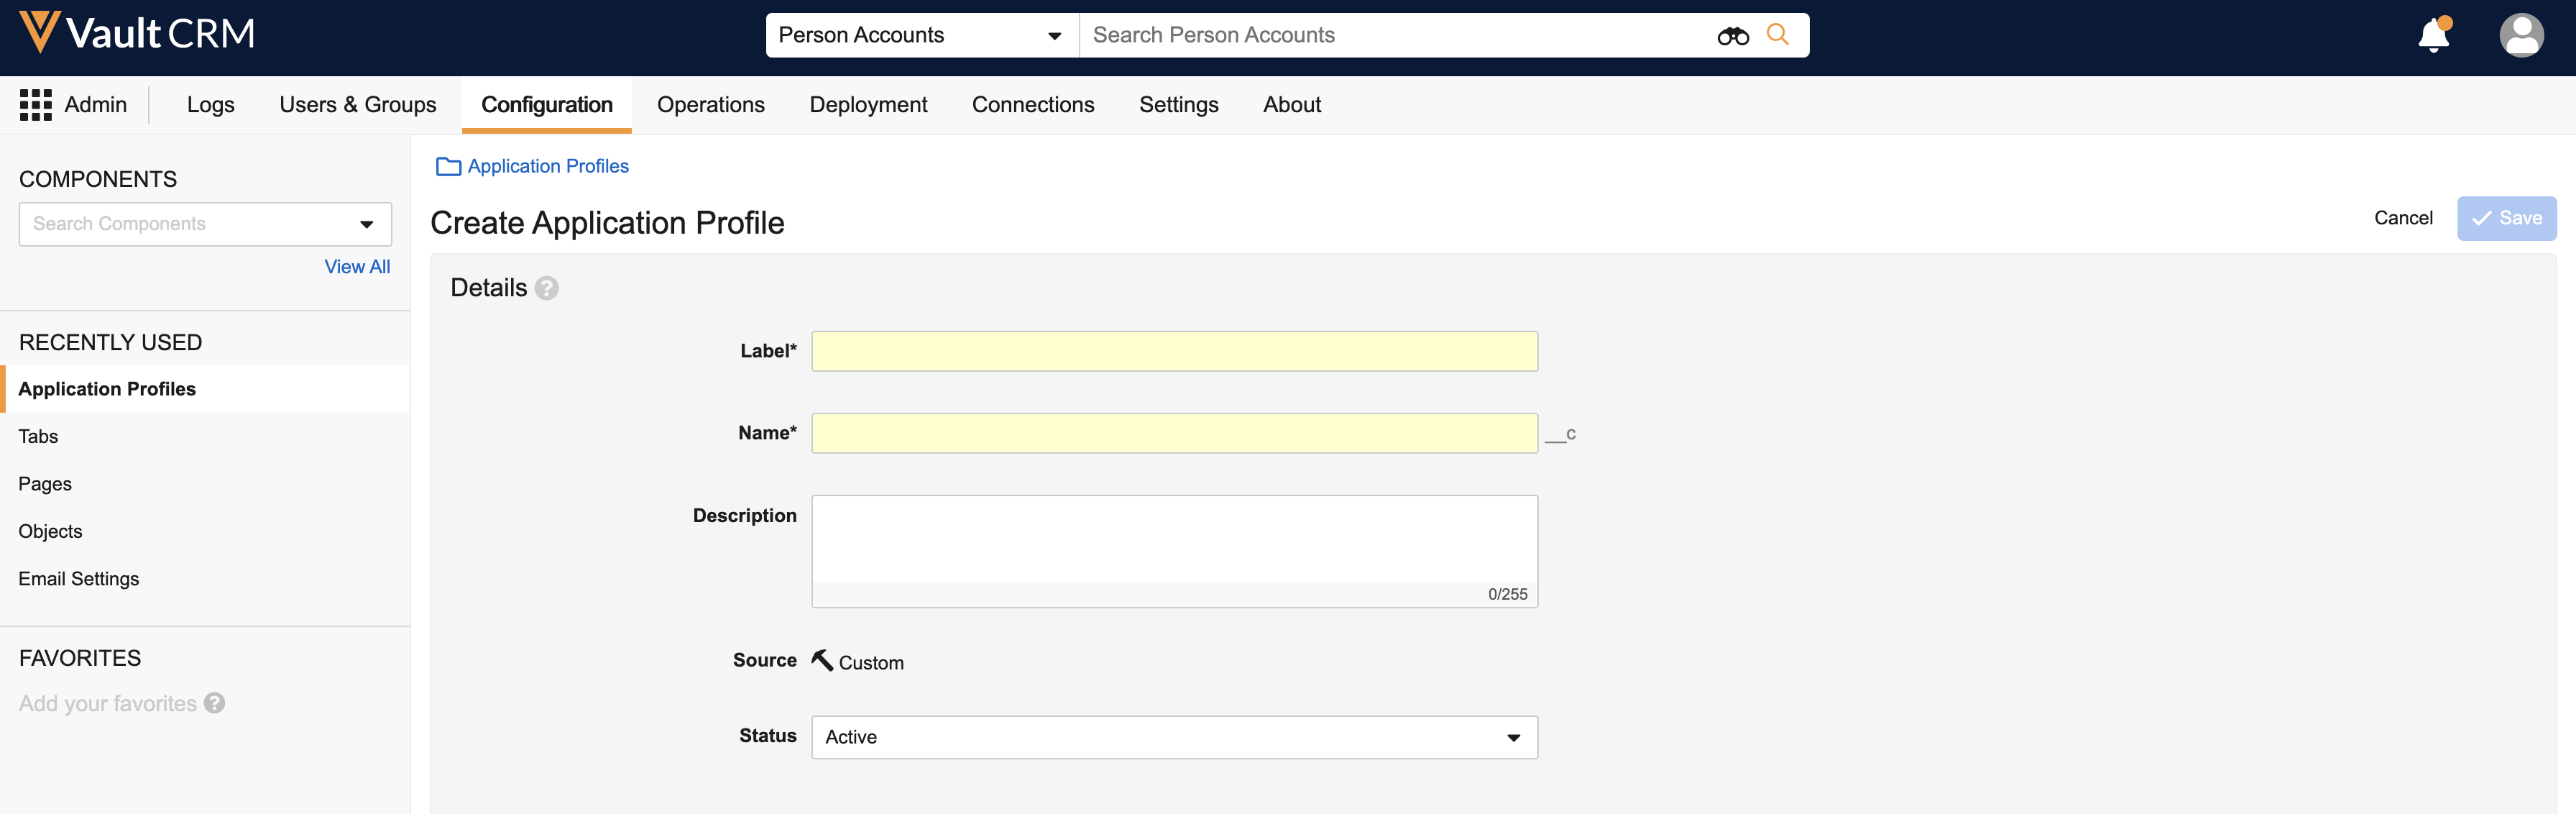Viewport: 2576px width, 814px height.
Task: Click the orange search magnifier icon
Action: 1777,35
